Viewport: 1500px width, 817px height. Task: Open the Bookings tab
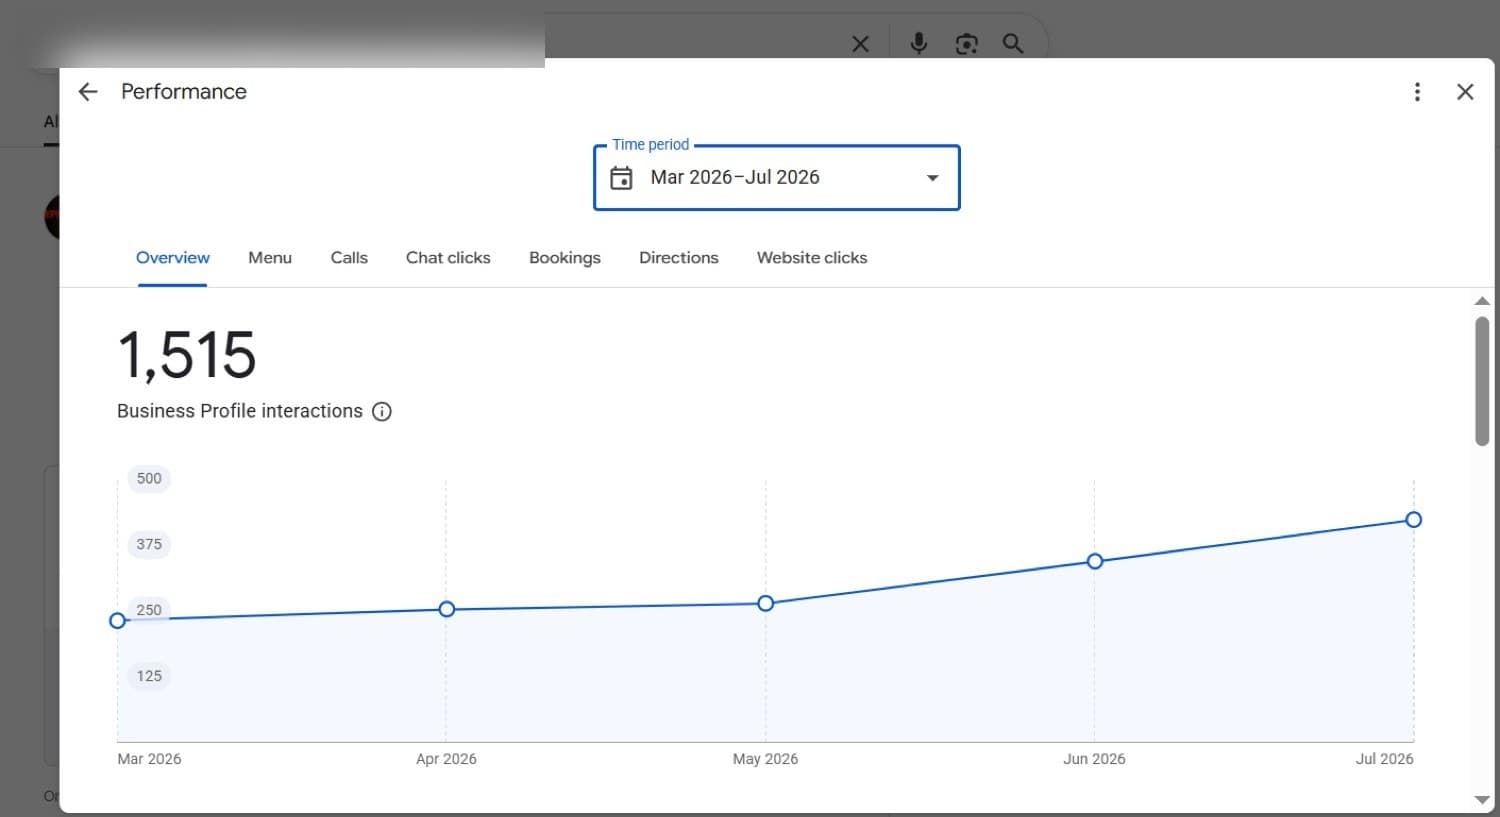click(565, 258)
